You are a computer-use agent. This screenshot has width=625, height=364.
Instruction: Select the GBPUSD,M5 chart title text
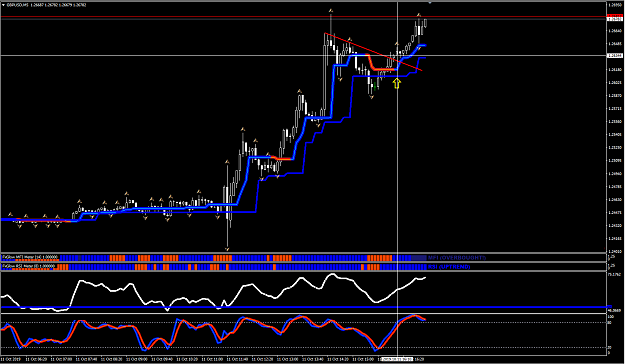17,5
